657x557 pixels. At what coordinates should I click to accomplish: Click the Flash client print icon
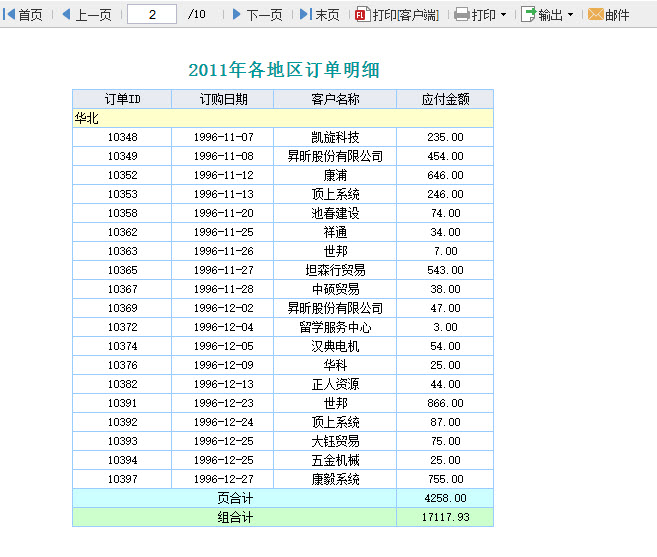[x=362, y=15]
